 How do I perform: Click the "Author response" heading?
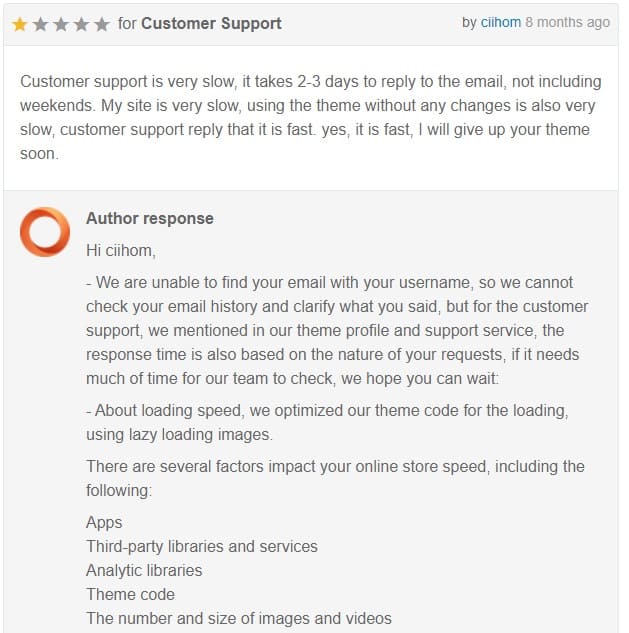coord(150,218)
